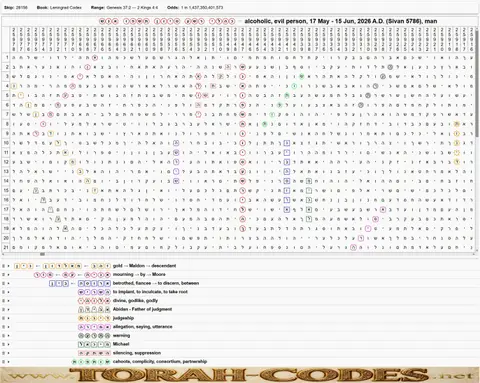Click the horizontal scrollbar thumb under the grid

pyautogui.click(x=42, y=254)
